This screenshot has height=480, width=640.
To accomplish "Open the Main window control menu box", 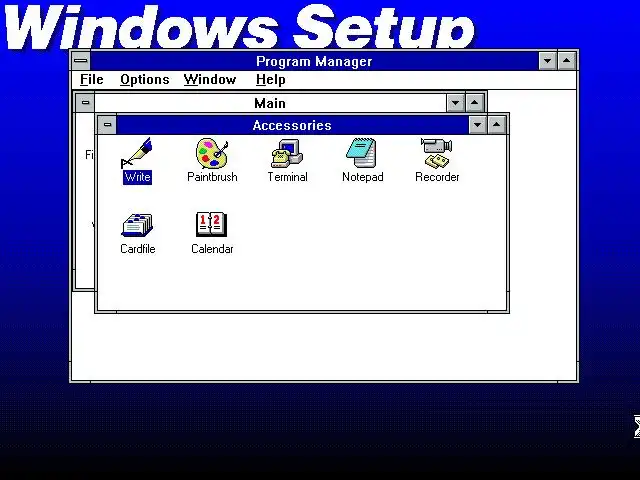I will pyautogui.click(x=85, y=103).
